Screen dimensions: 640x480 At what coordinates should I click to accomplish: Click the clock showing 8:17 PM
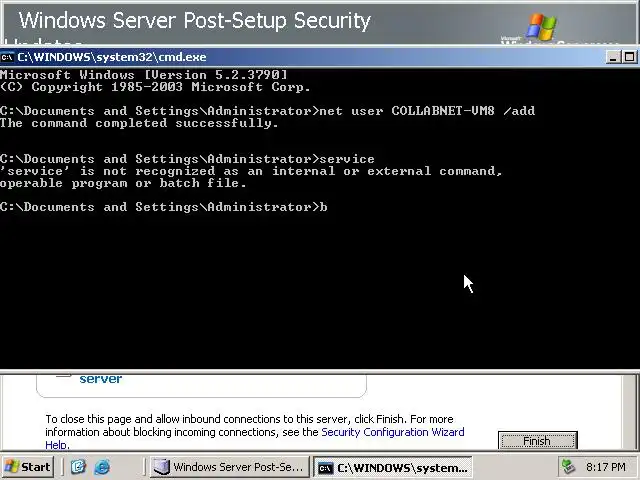tap(605, 467)
